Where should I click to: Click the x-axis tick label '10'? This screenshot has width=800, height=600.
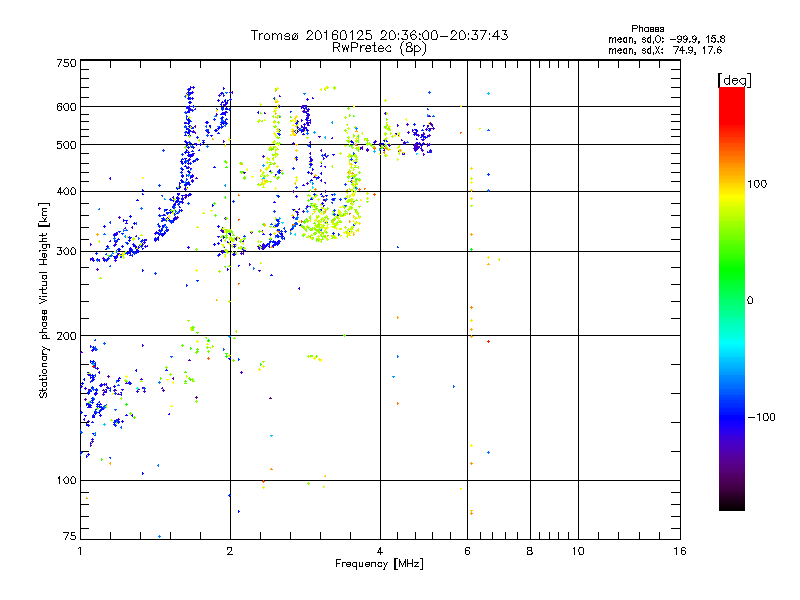578,551
